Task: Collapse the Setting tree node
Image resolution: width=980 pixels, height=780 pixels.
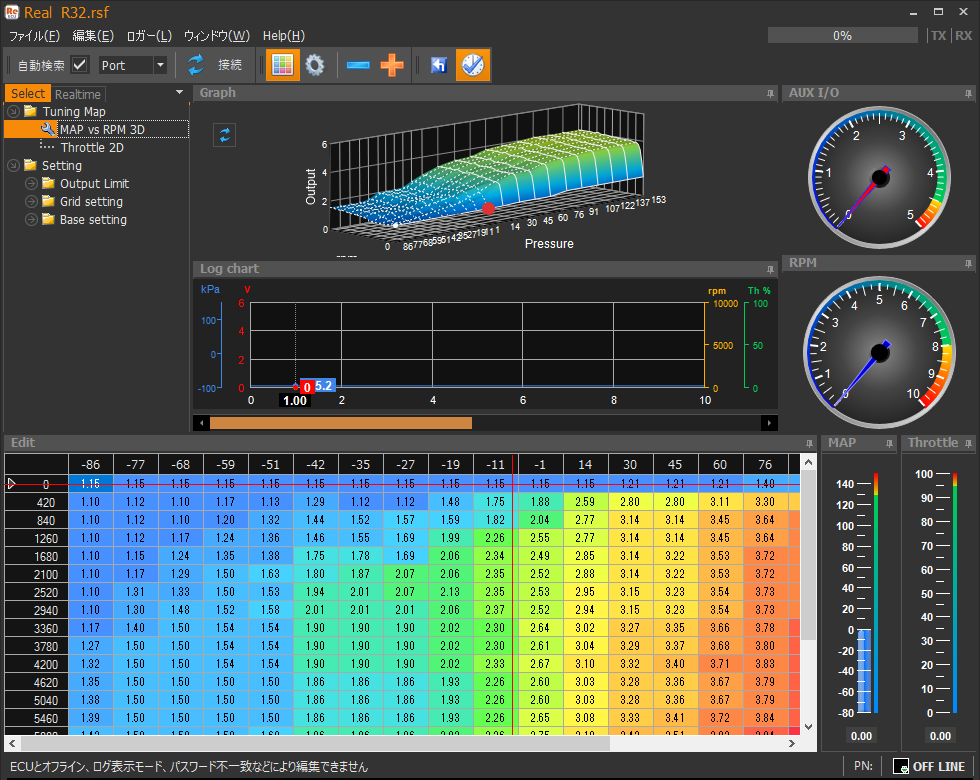Action: click(13, 166)
